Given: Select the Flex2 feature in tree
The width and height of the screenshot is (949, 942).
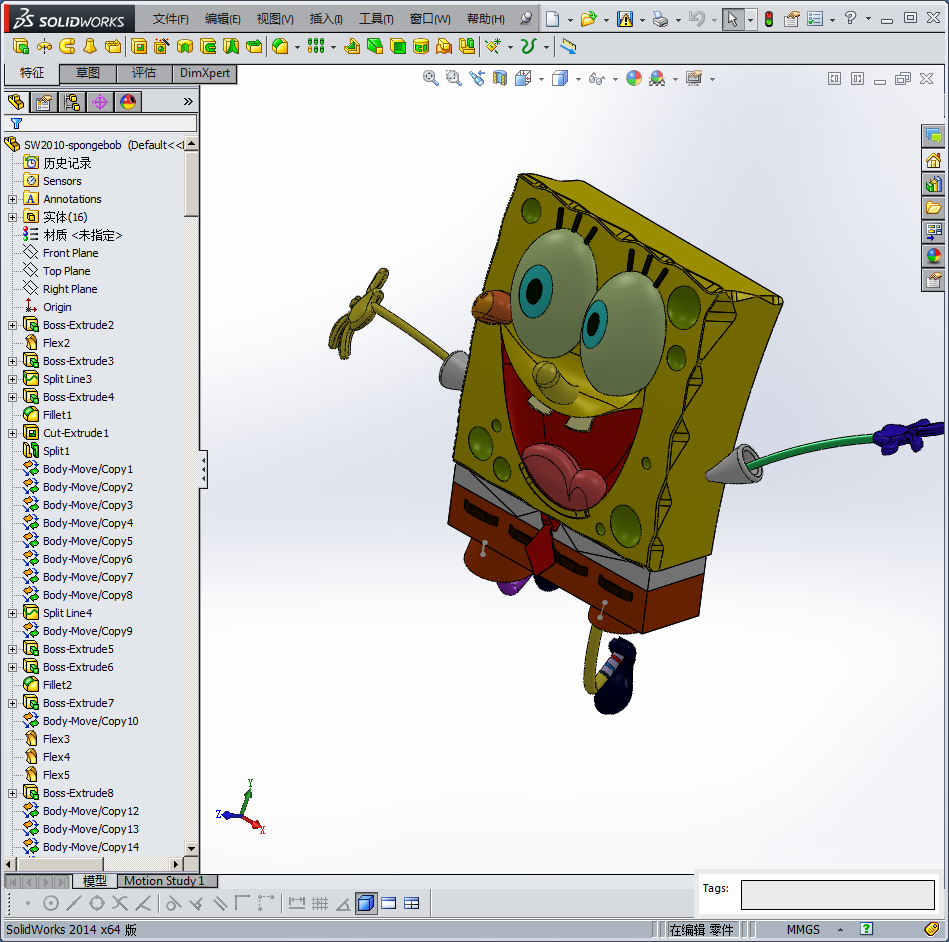Looking at the screenshot, I should pyautogui.click(x=56, y=343).
